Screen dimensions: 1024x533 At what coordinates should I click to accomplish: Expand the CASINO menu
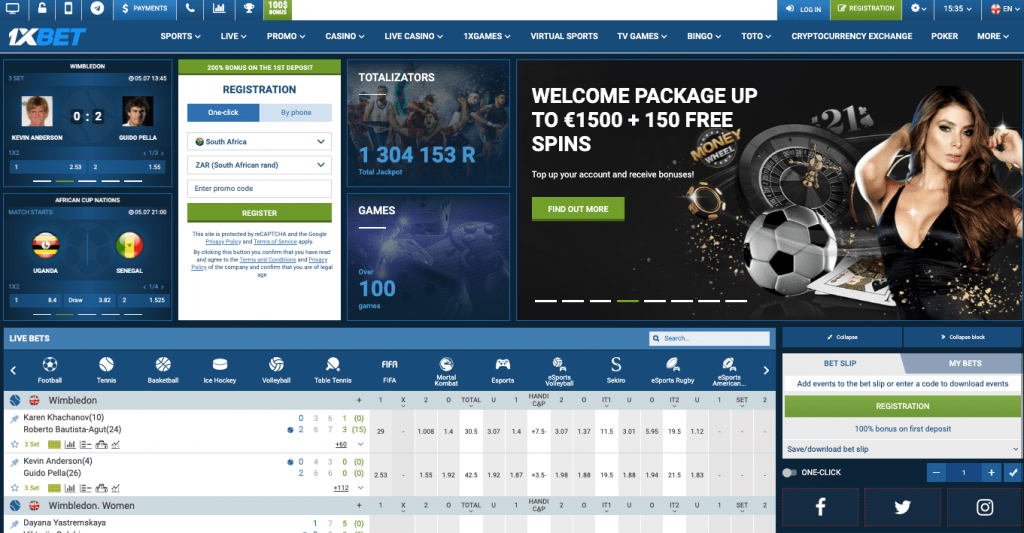click(x=345, y=37)
